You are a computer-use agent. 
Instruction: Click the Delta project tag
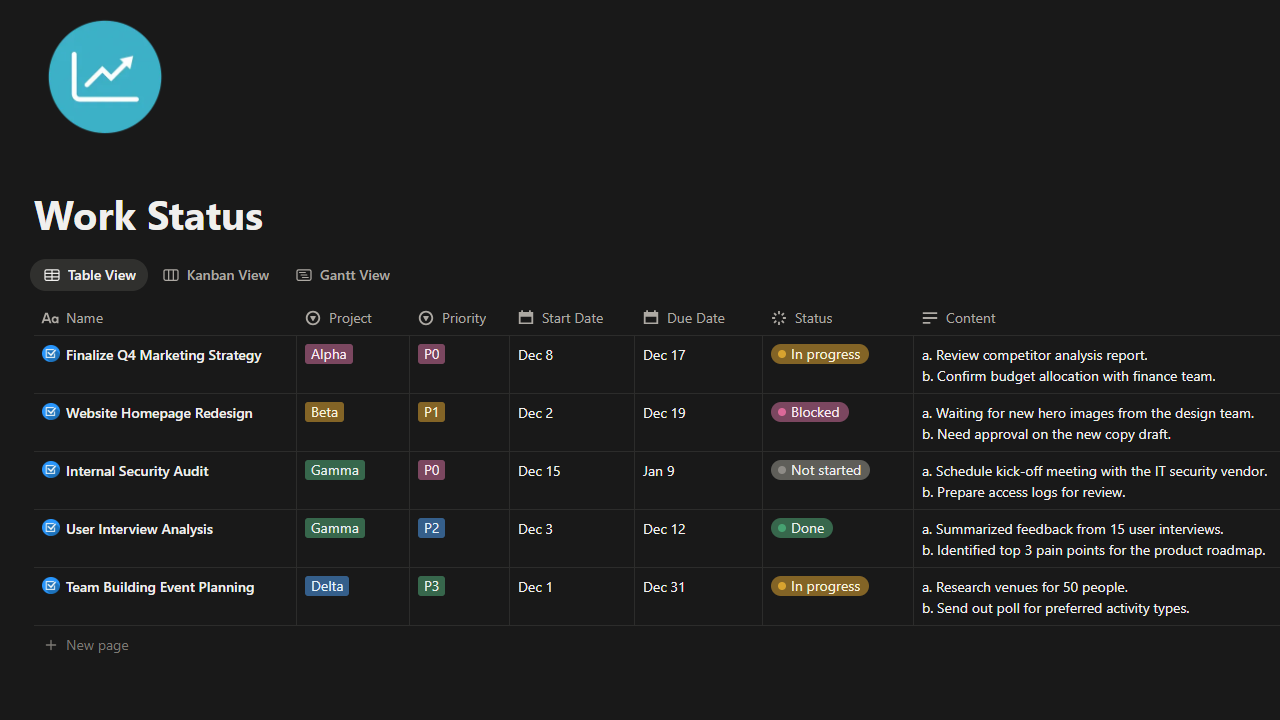coord(327,586)
